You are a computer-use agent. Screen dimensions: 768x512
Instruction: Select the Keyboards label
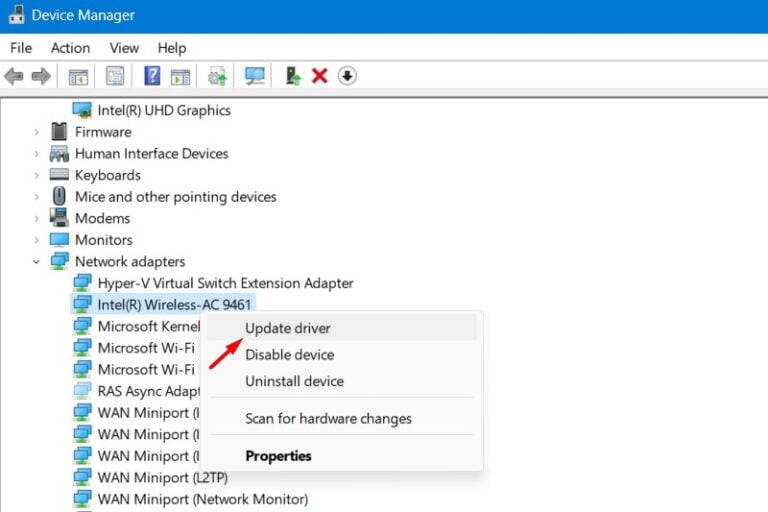point(108,175)
